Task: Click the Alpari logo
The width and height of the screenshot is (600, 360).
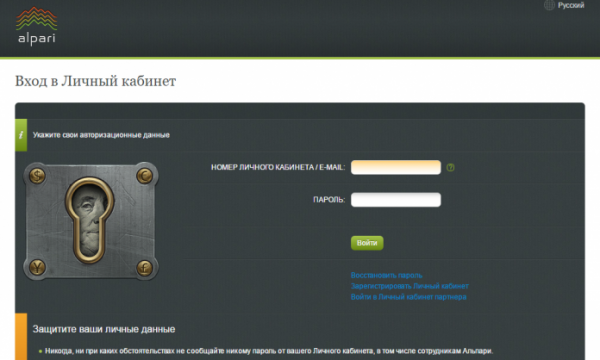Action: click(37, 26)
